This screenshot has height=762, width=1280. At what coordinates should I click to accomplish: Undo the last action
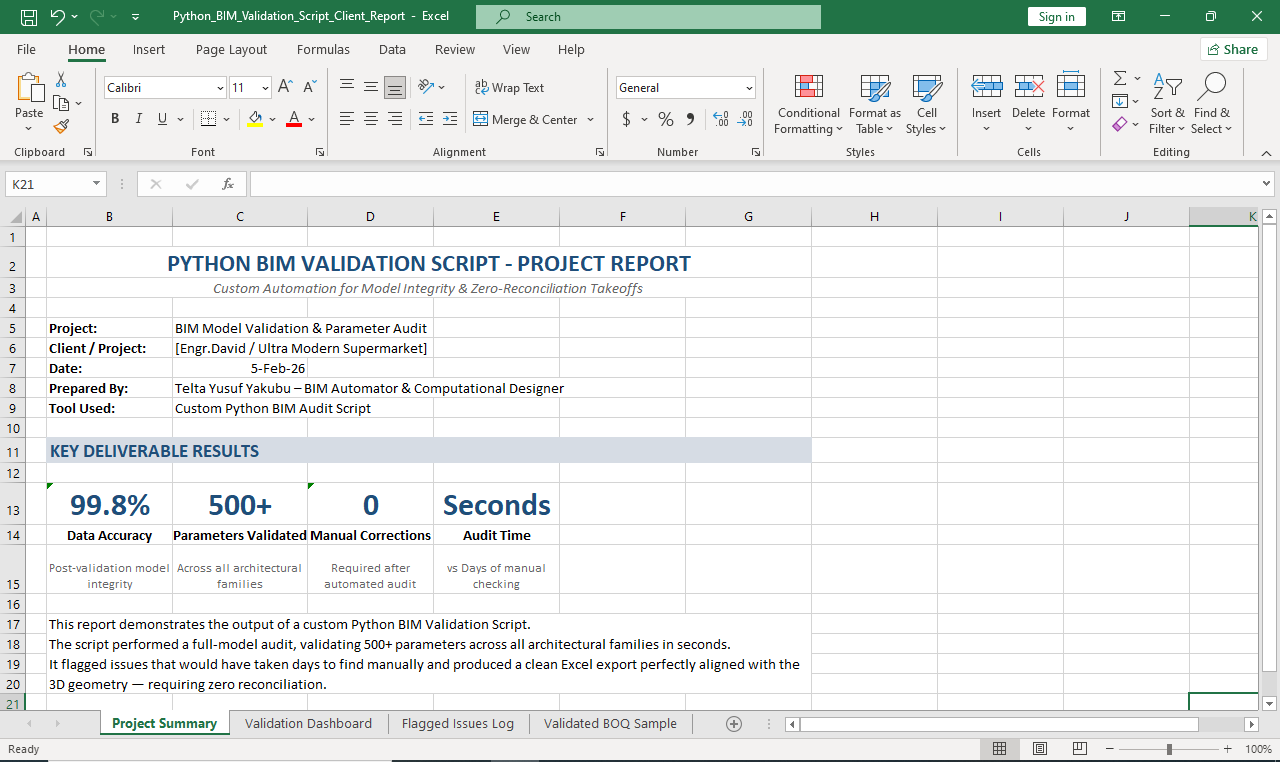57,17
